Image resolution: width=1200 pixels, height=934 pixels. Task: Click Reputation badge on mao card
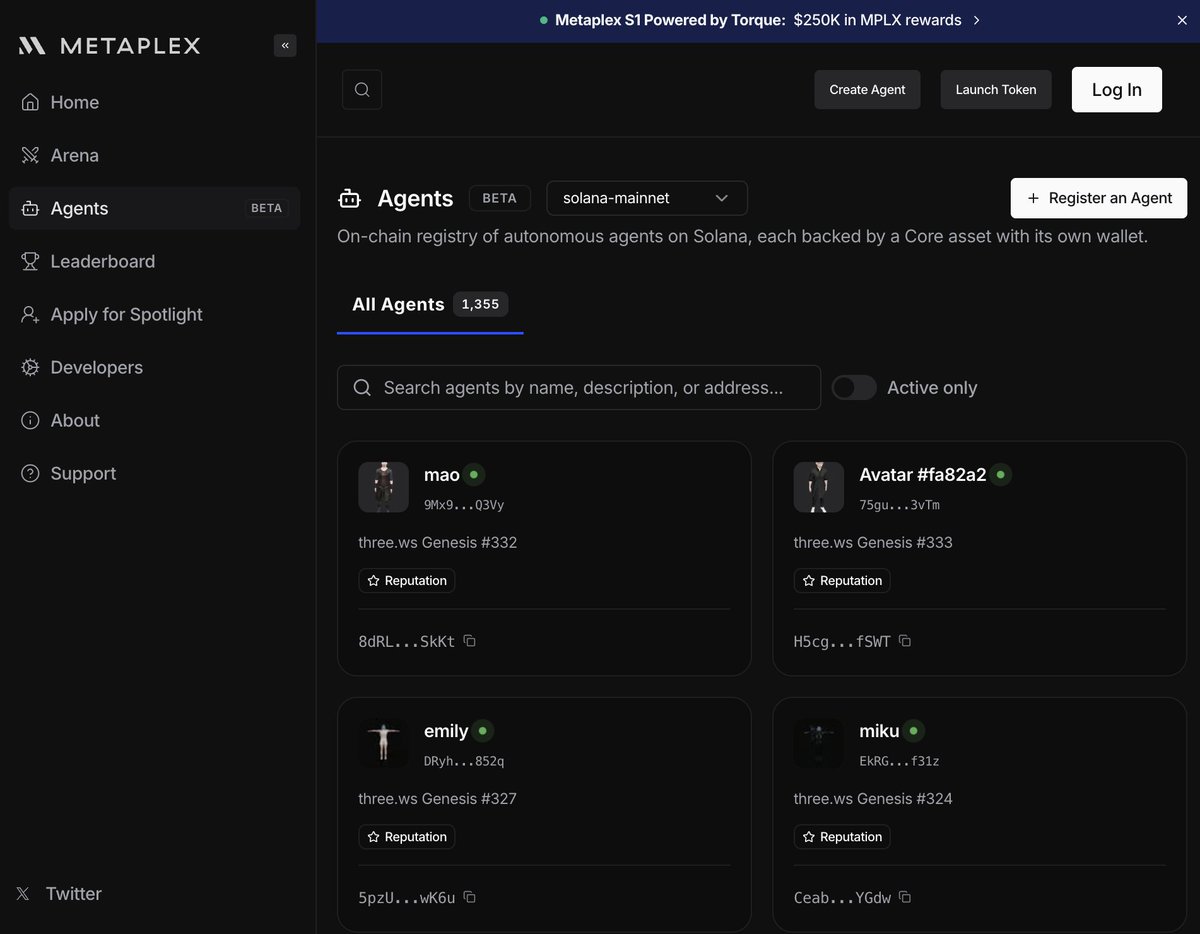coord(407,580)
